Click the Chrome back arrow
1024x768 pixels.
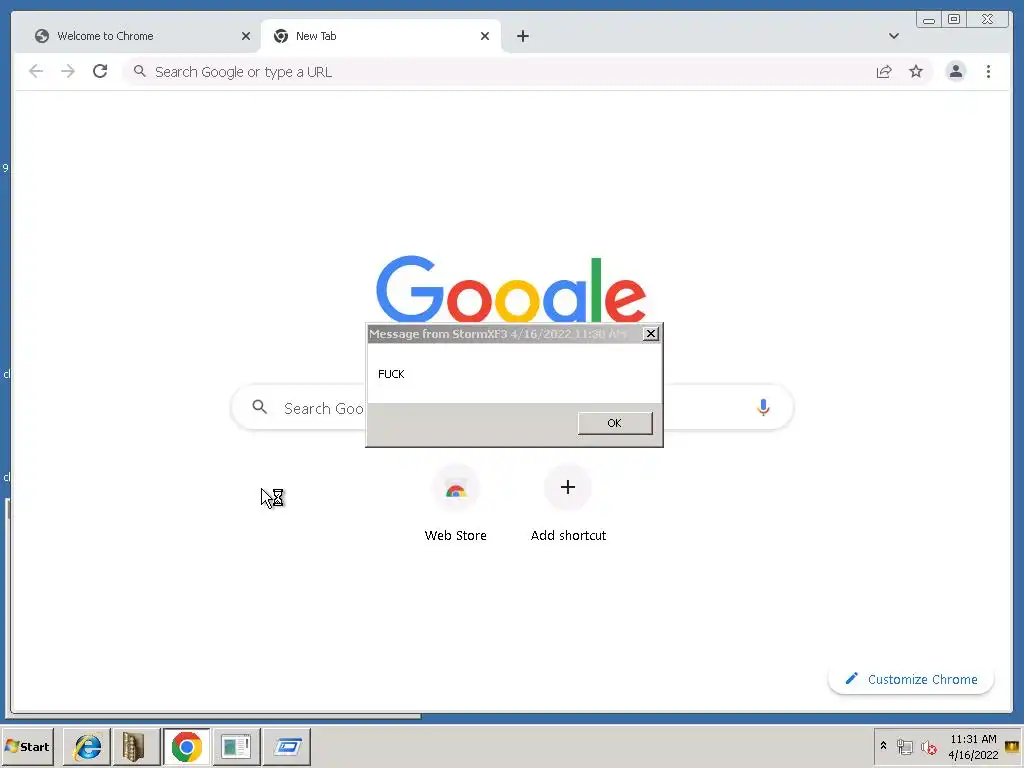(x=36, y=71)
